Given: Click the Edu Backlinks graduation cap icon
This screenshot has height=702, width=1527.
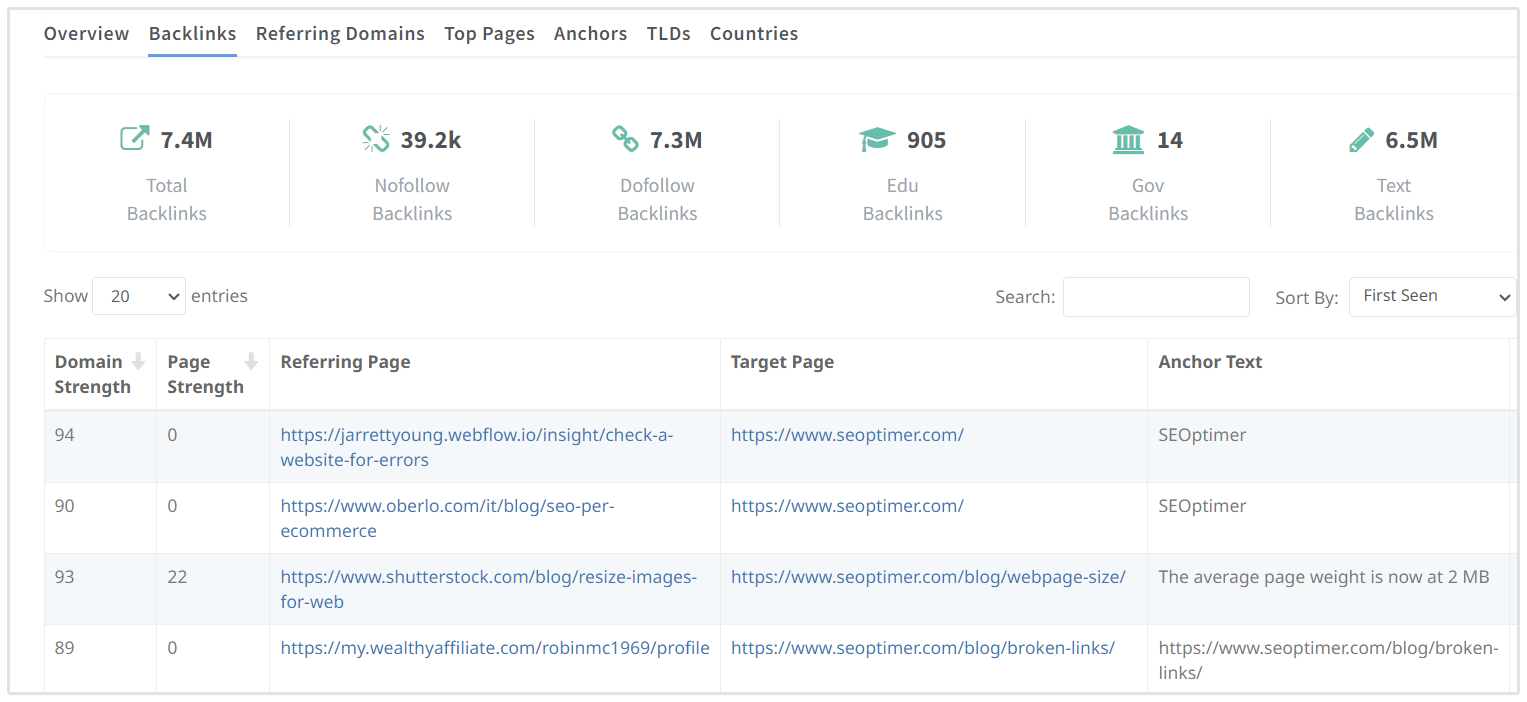Looking at the screenshot, I should click(x=877, y=140).
